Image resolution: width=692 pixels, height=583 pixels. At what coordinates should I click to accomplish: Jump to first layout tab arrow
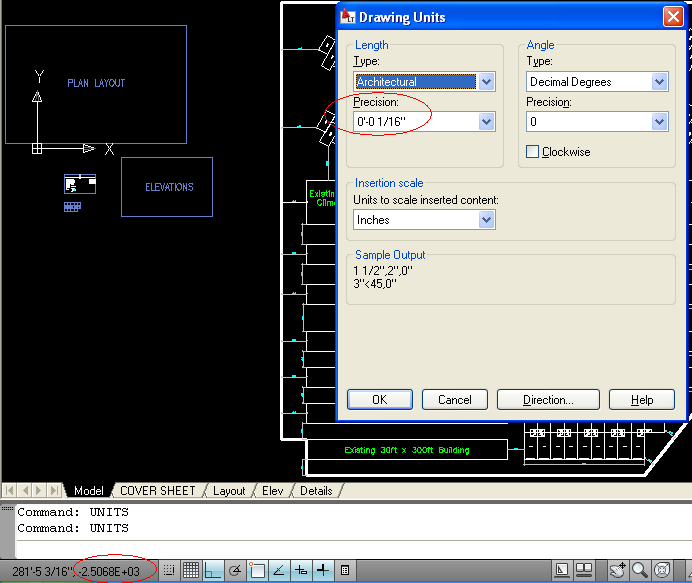tap(10, 490)
